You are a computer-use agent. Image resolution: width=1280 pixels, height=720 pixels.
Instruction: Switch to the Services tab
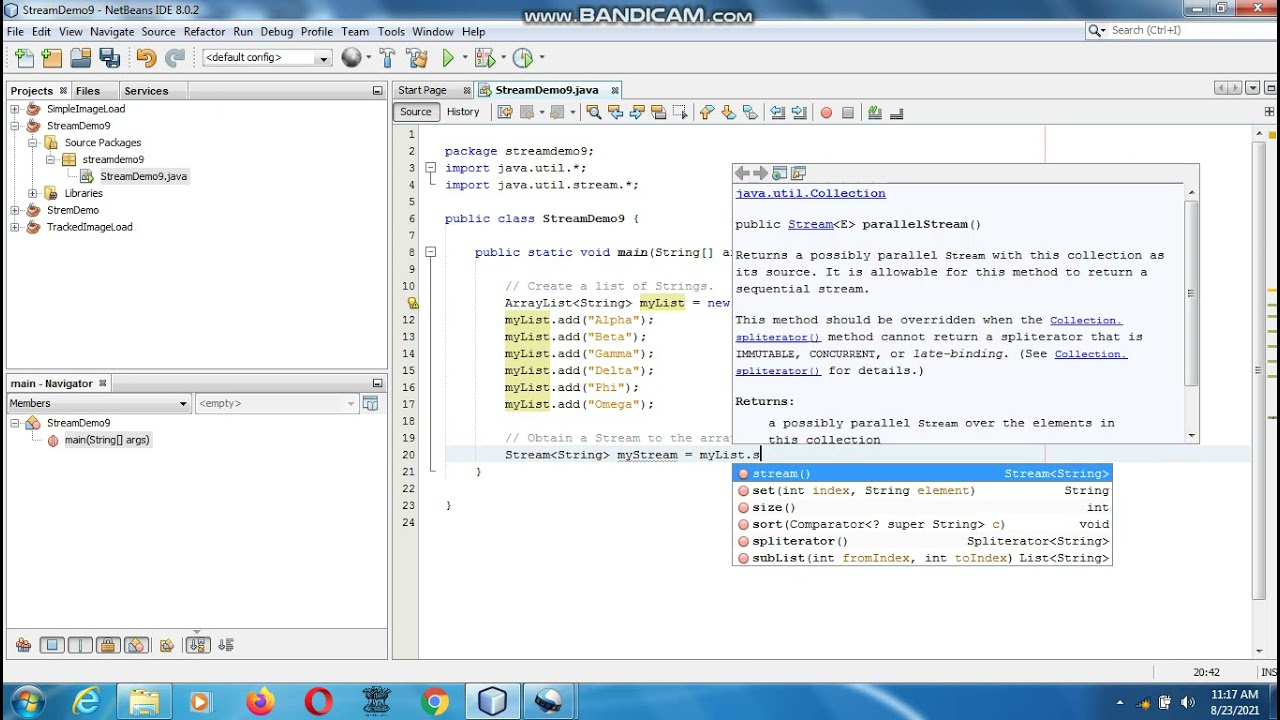[x=146, y=91]
